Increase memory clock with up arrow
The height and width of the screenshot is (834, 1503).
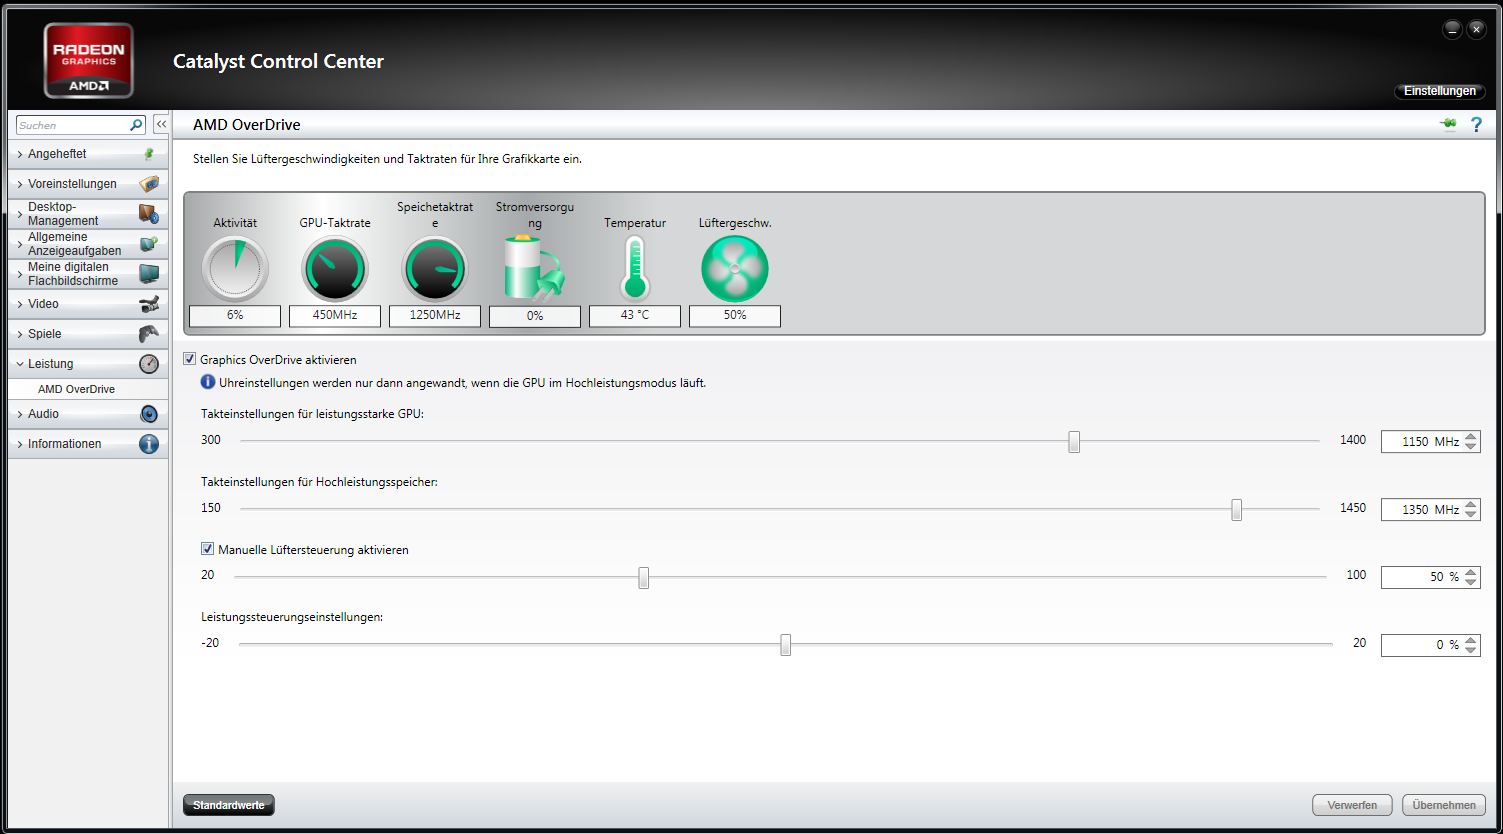pyautogui.click(x=1470, y=504)
